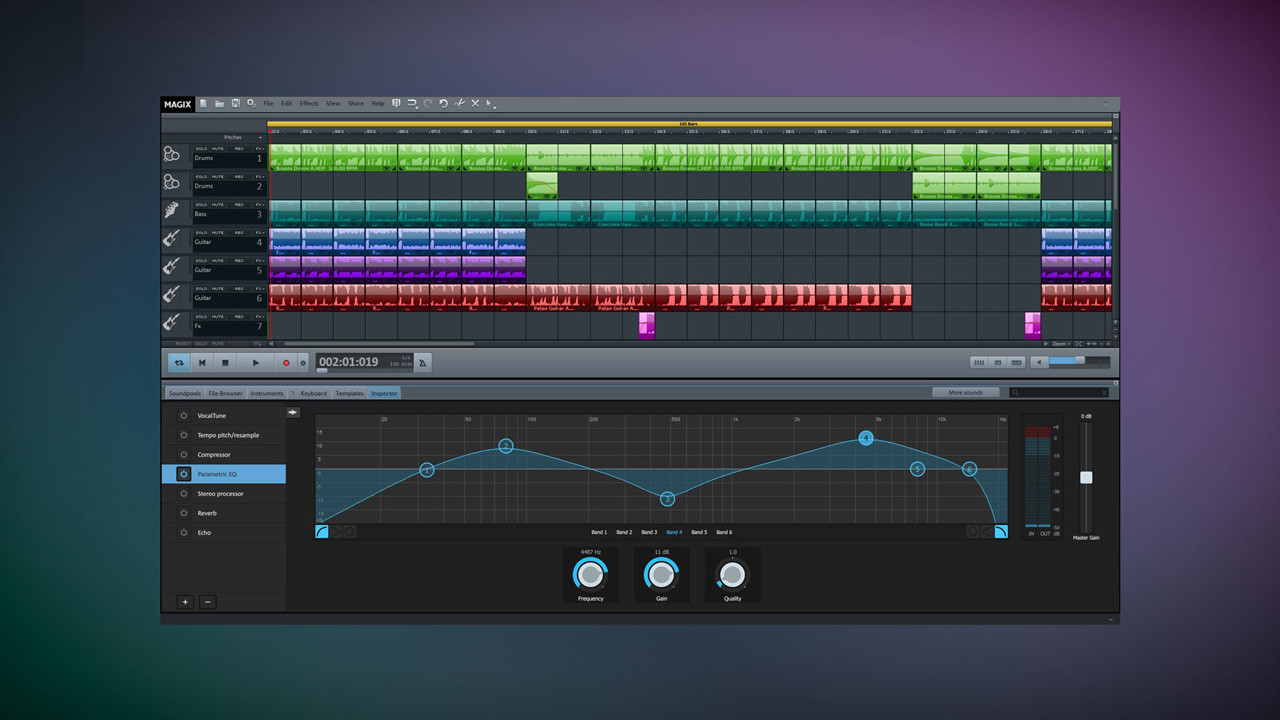This screenshot has width=1280, height=720.
Task: Select EQ node 3 on the curve
Action: (x=668, y=499)
